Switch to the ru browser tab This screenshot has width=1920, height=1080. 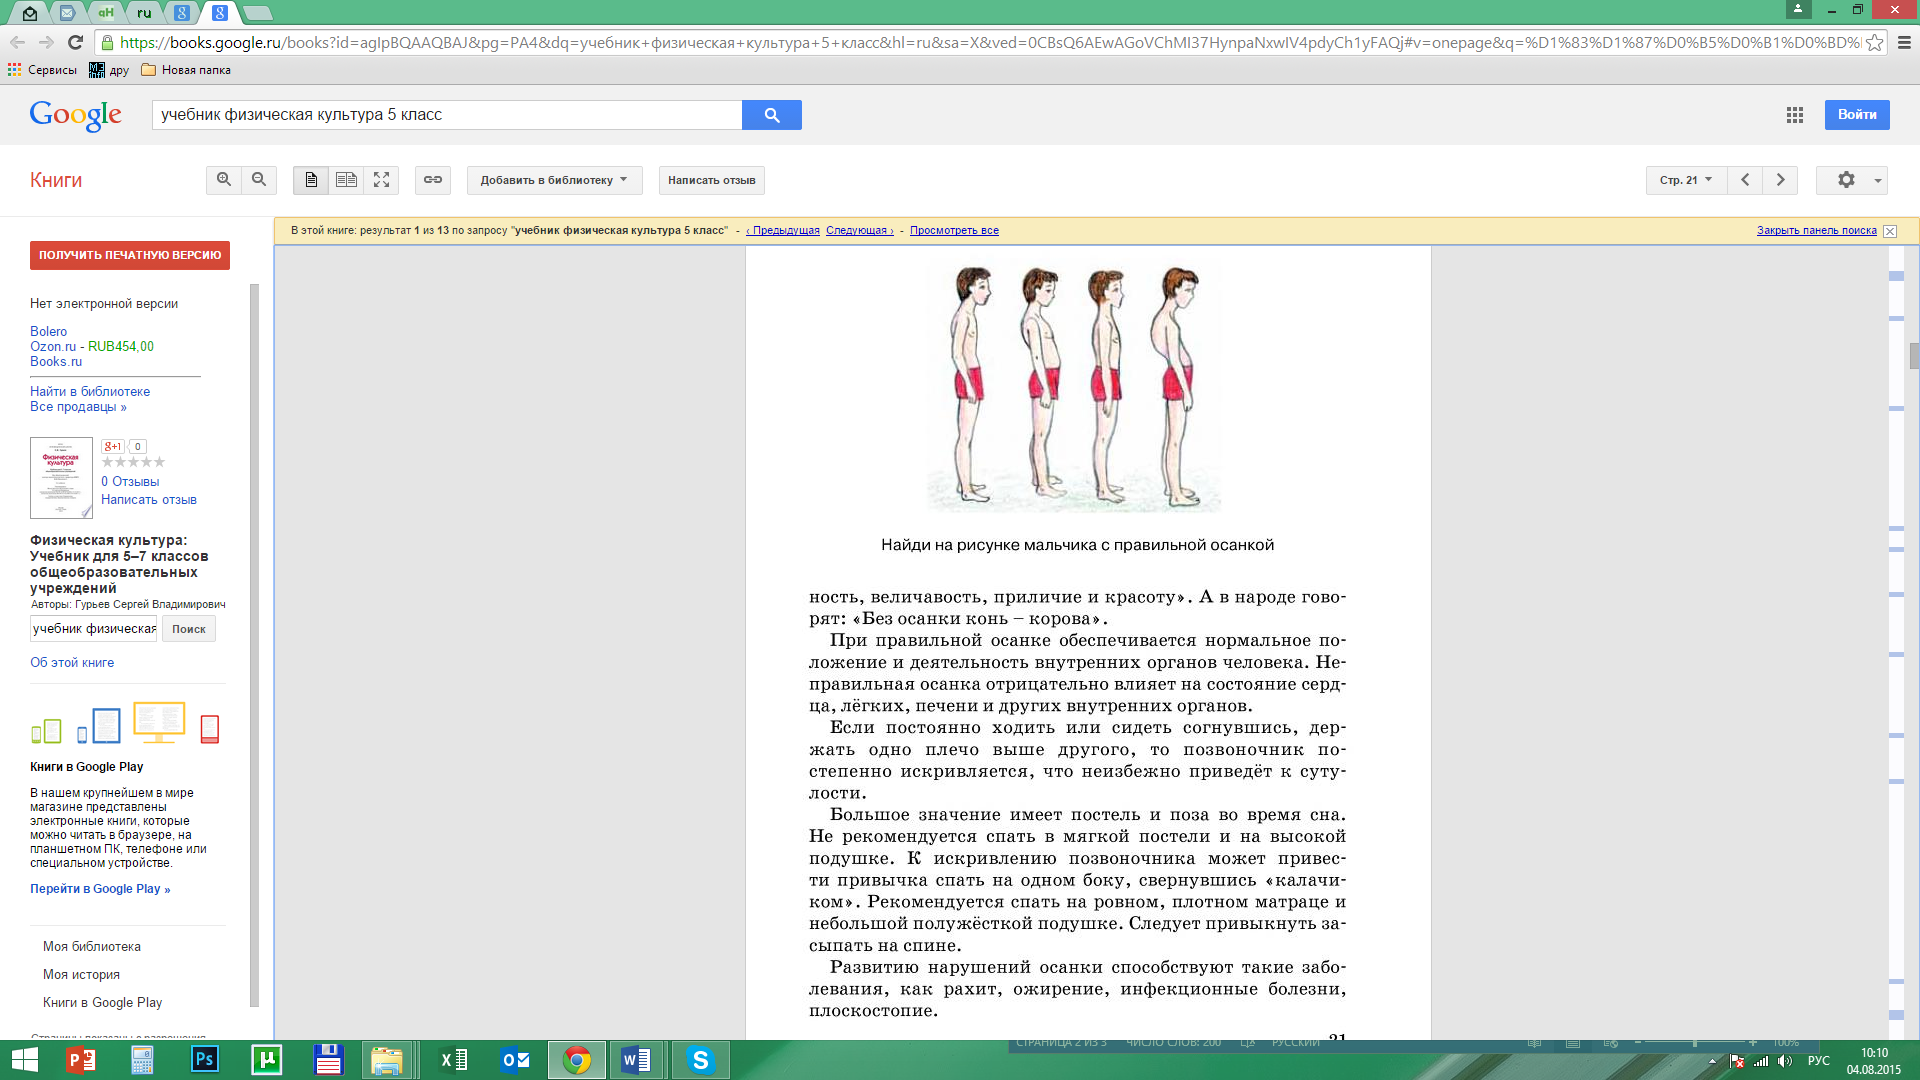coord(144,13)
